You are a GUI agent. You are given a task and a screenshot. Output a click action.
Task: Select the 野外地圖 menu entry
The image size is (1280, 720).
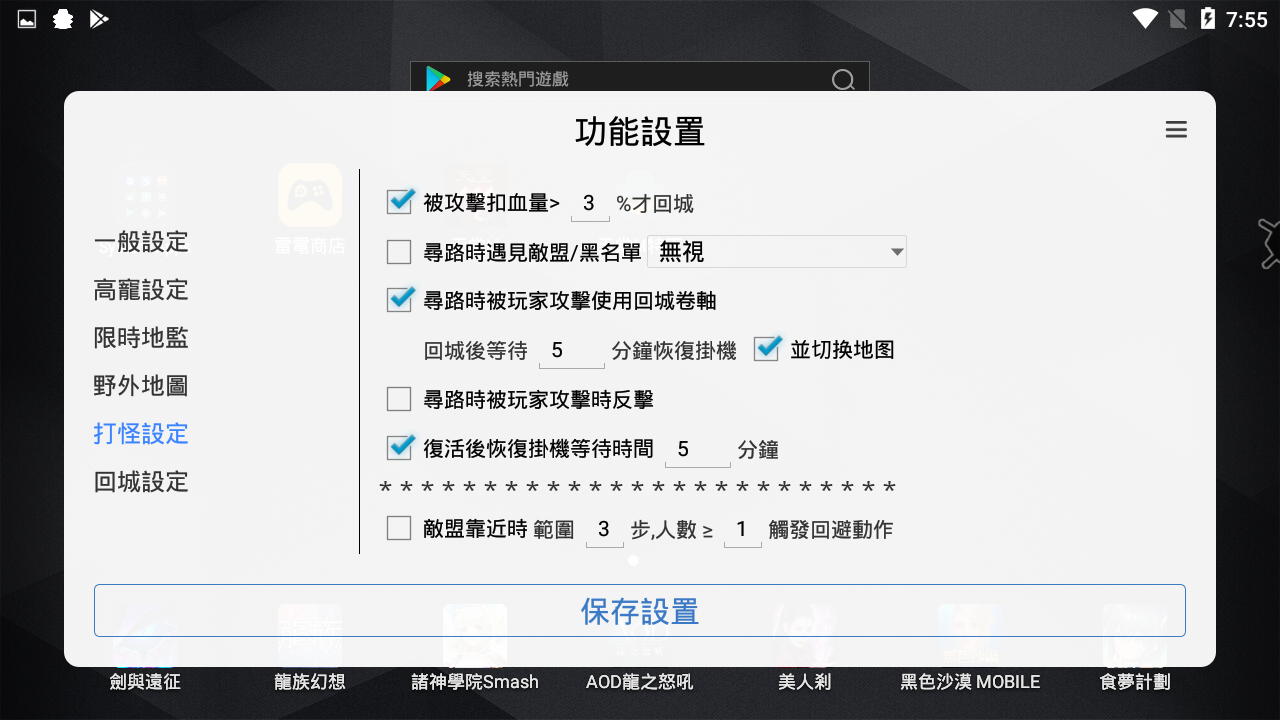point(140,386)
